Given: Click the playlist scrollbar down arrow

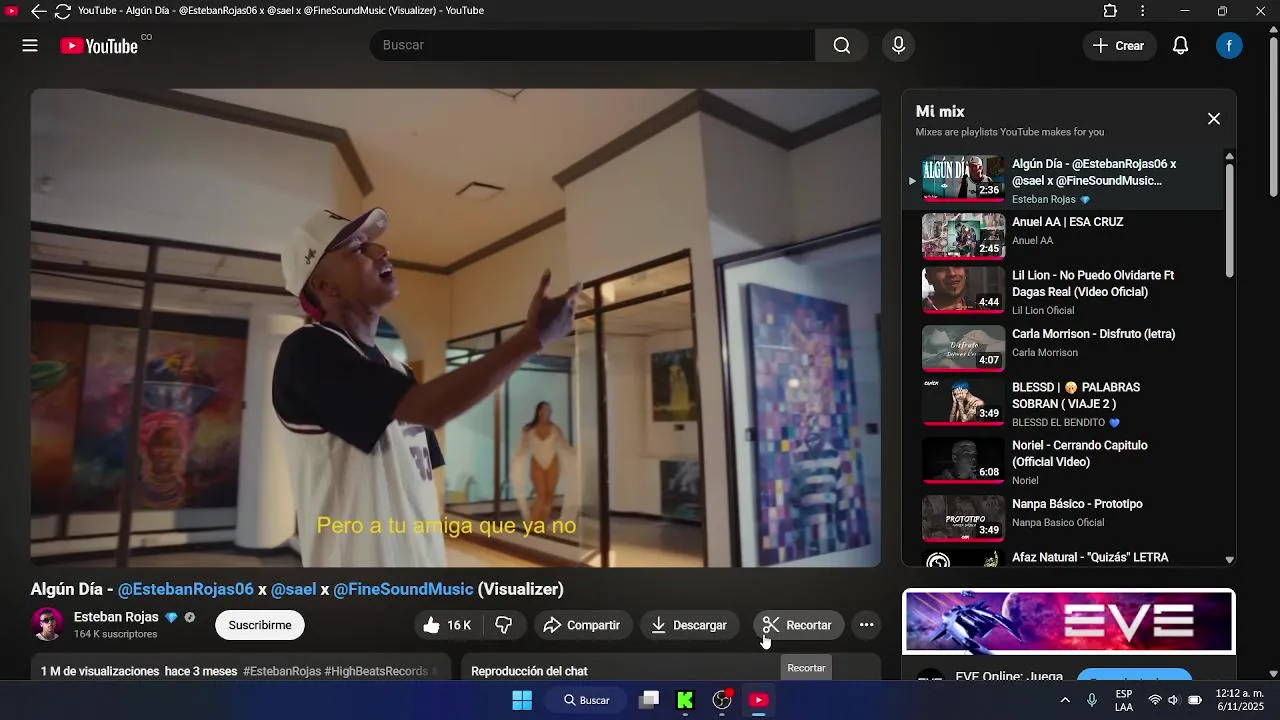Looking at the screenshot, I should 1229,560.
